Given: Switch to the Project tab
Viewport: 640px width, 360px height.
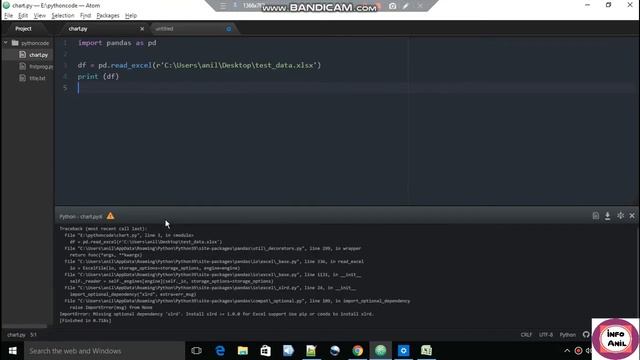Looking at the screenshot, I should 23,29.
